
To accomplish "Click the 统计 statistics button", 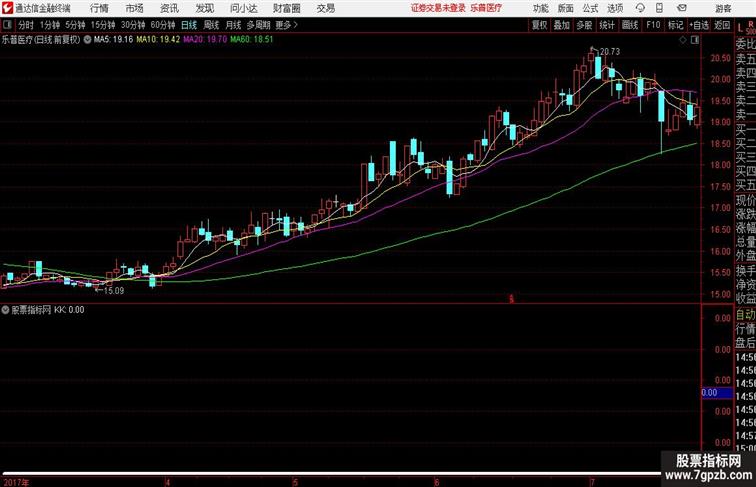I will tap(607, 25).
